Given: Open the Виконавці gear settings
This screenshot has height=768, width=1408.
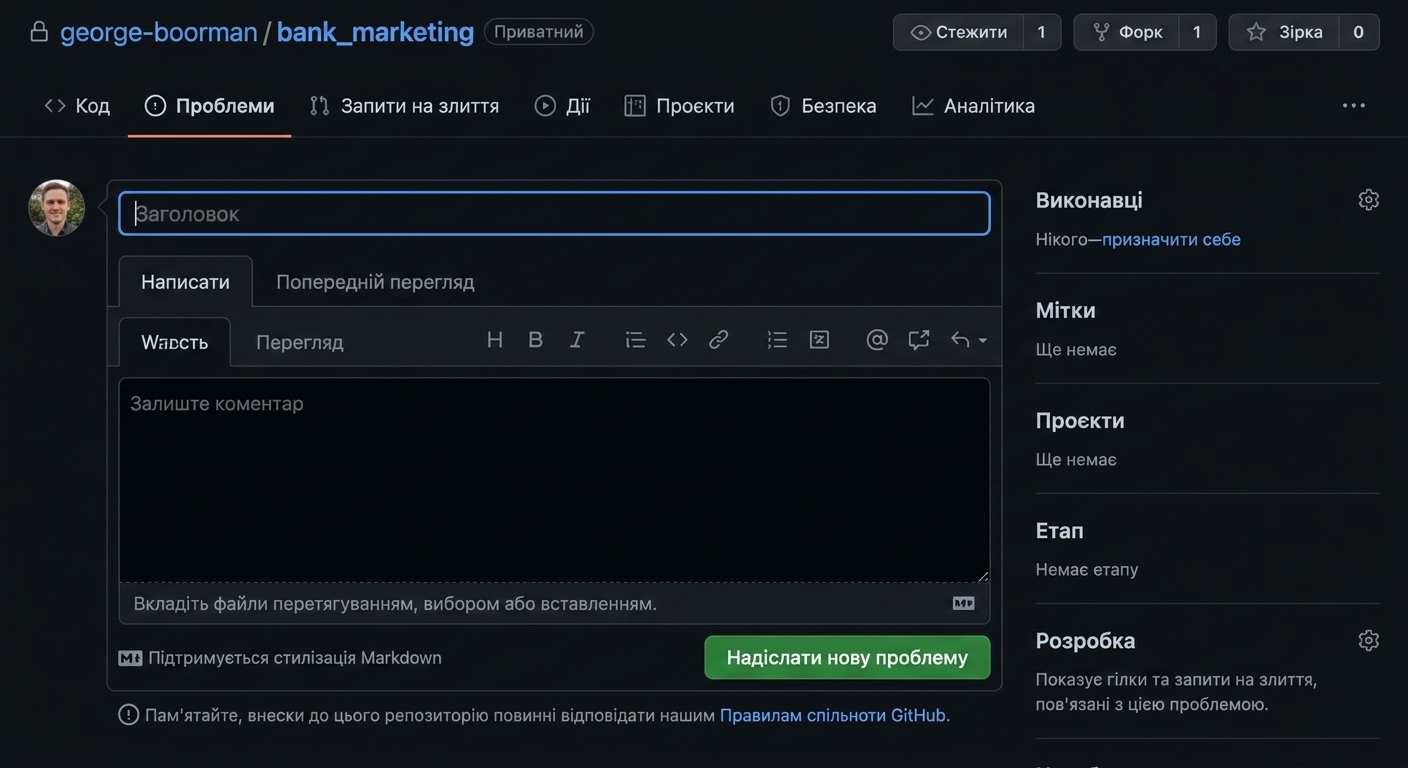Looking at the screenshot, I should point(1369,200).
